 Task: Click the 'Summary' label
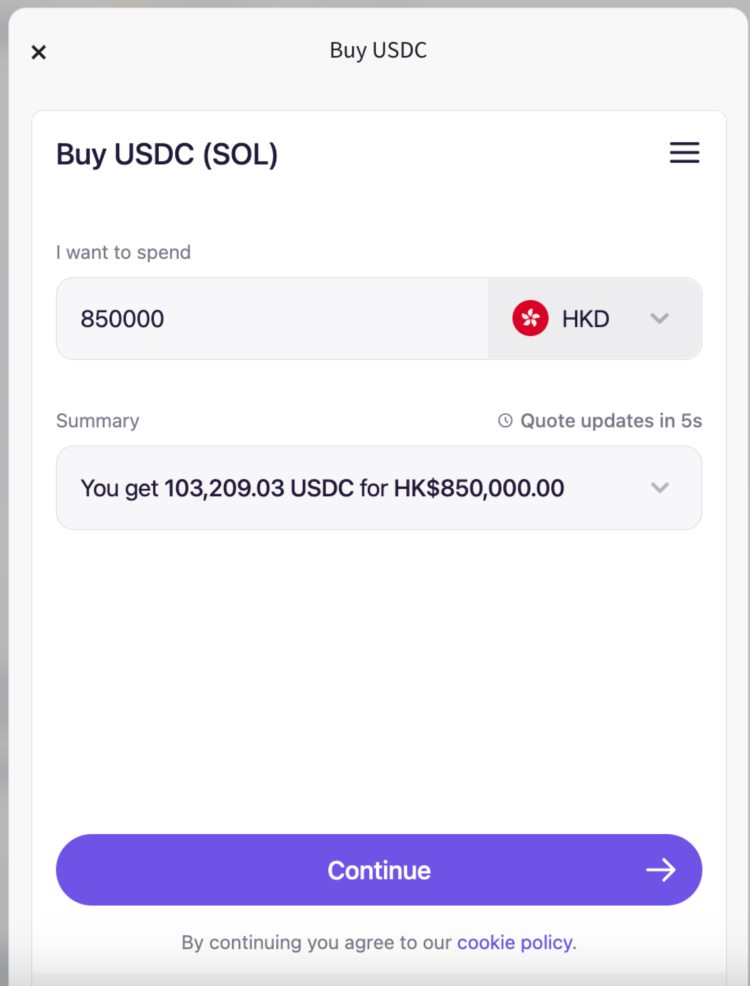[97, 421]
